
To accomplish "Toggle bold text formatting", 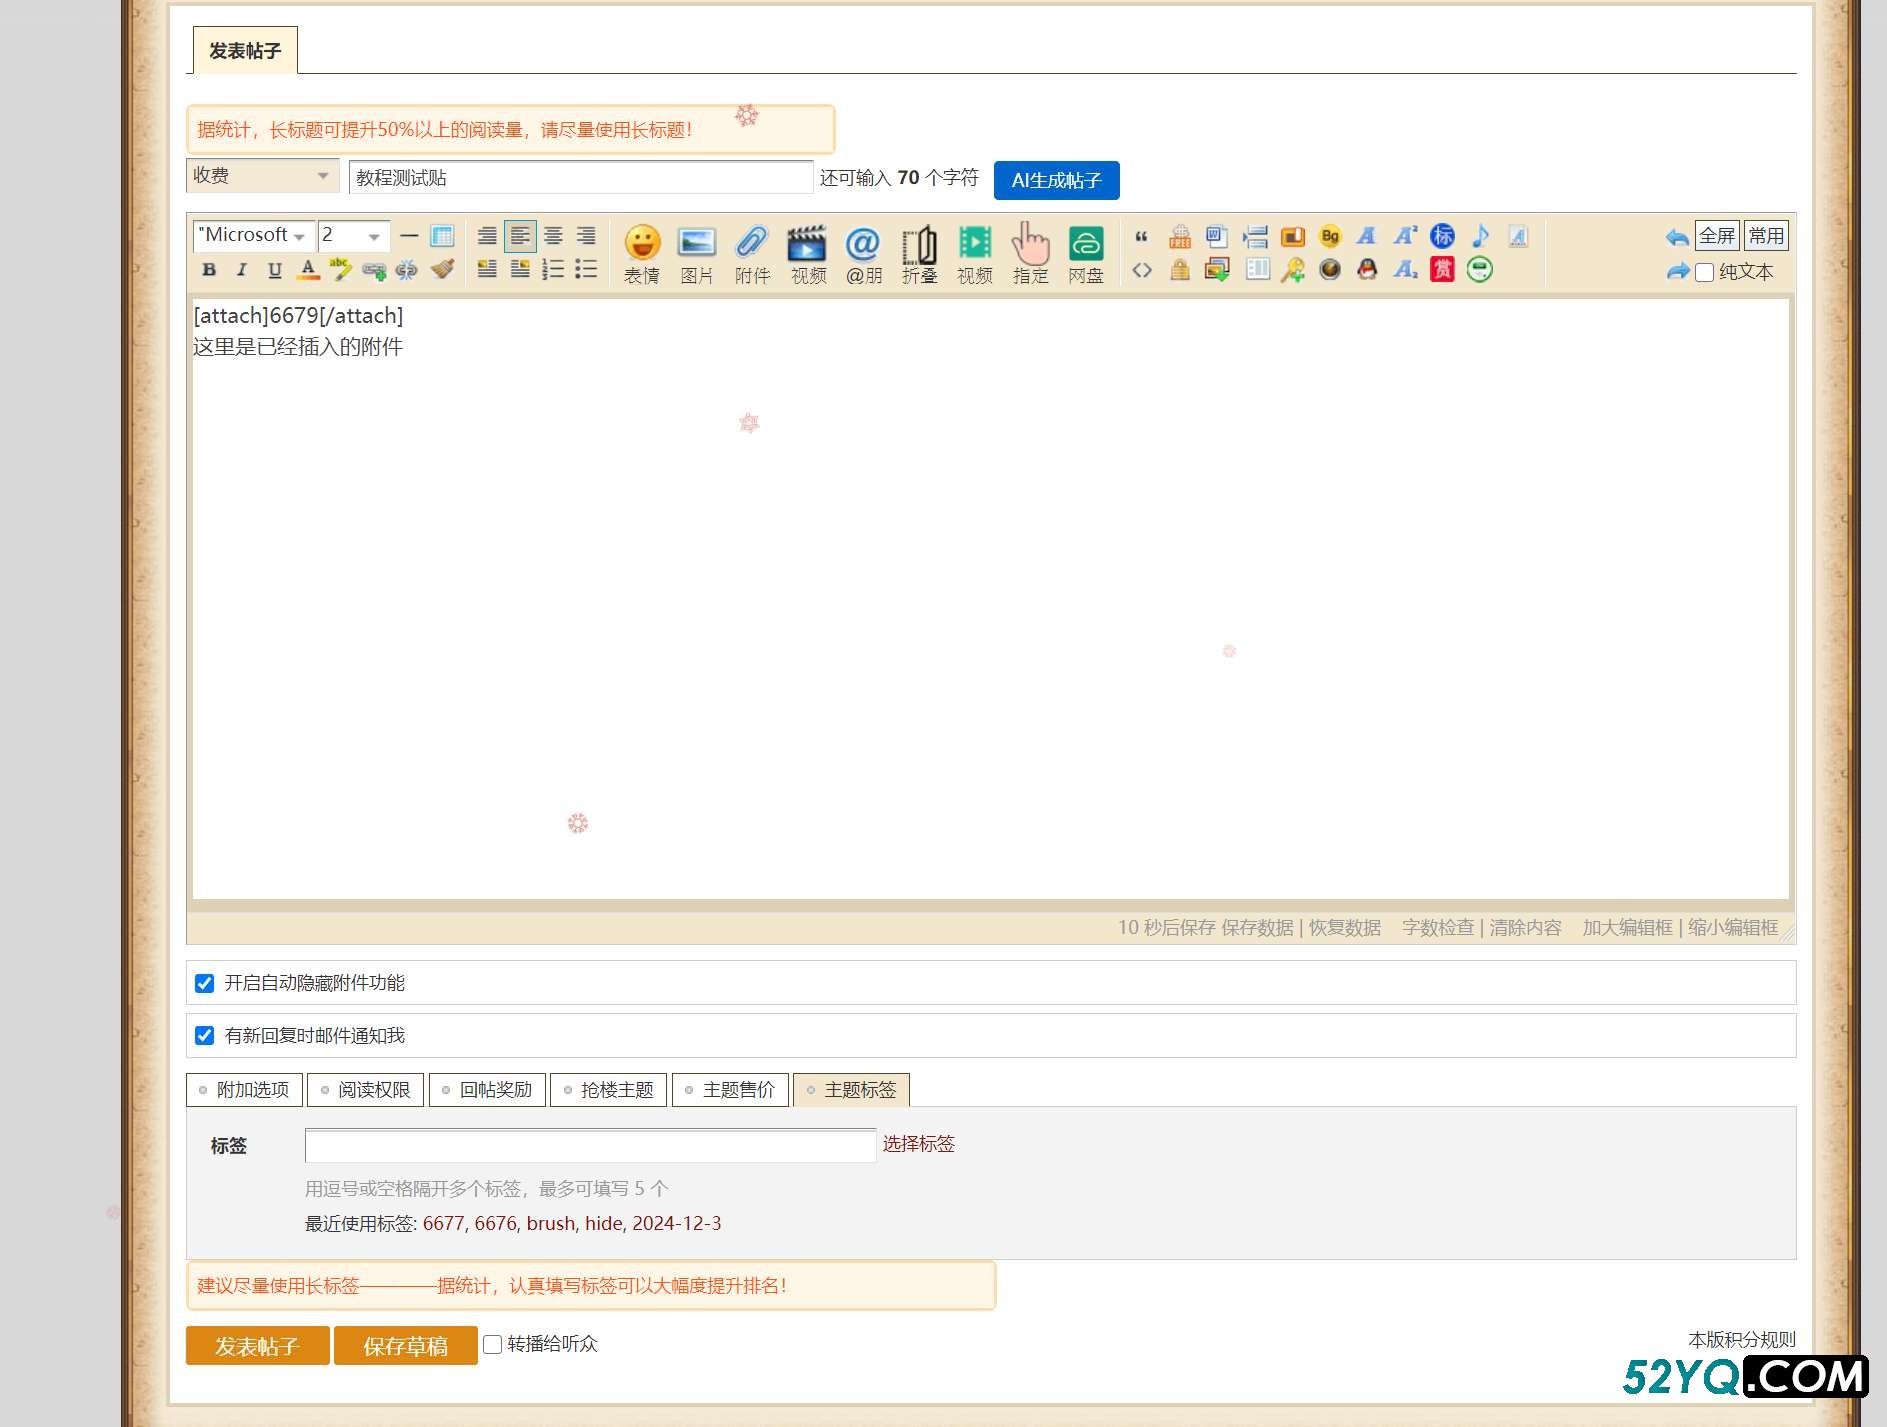I will 209,269.
